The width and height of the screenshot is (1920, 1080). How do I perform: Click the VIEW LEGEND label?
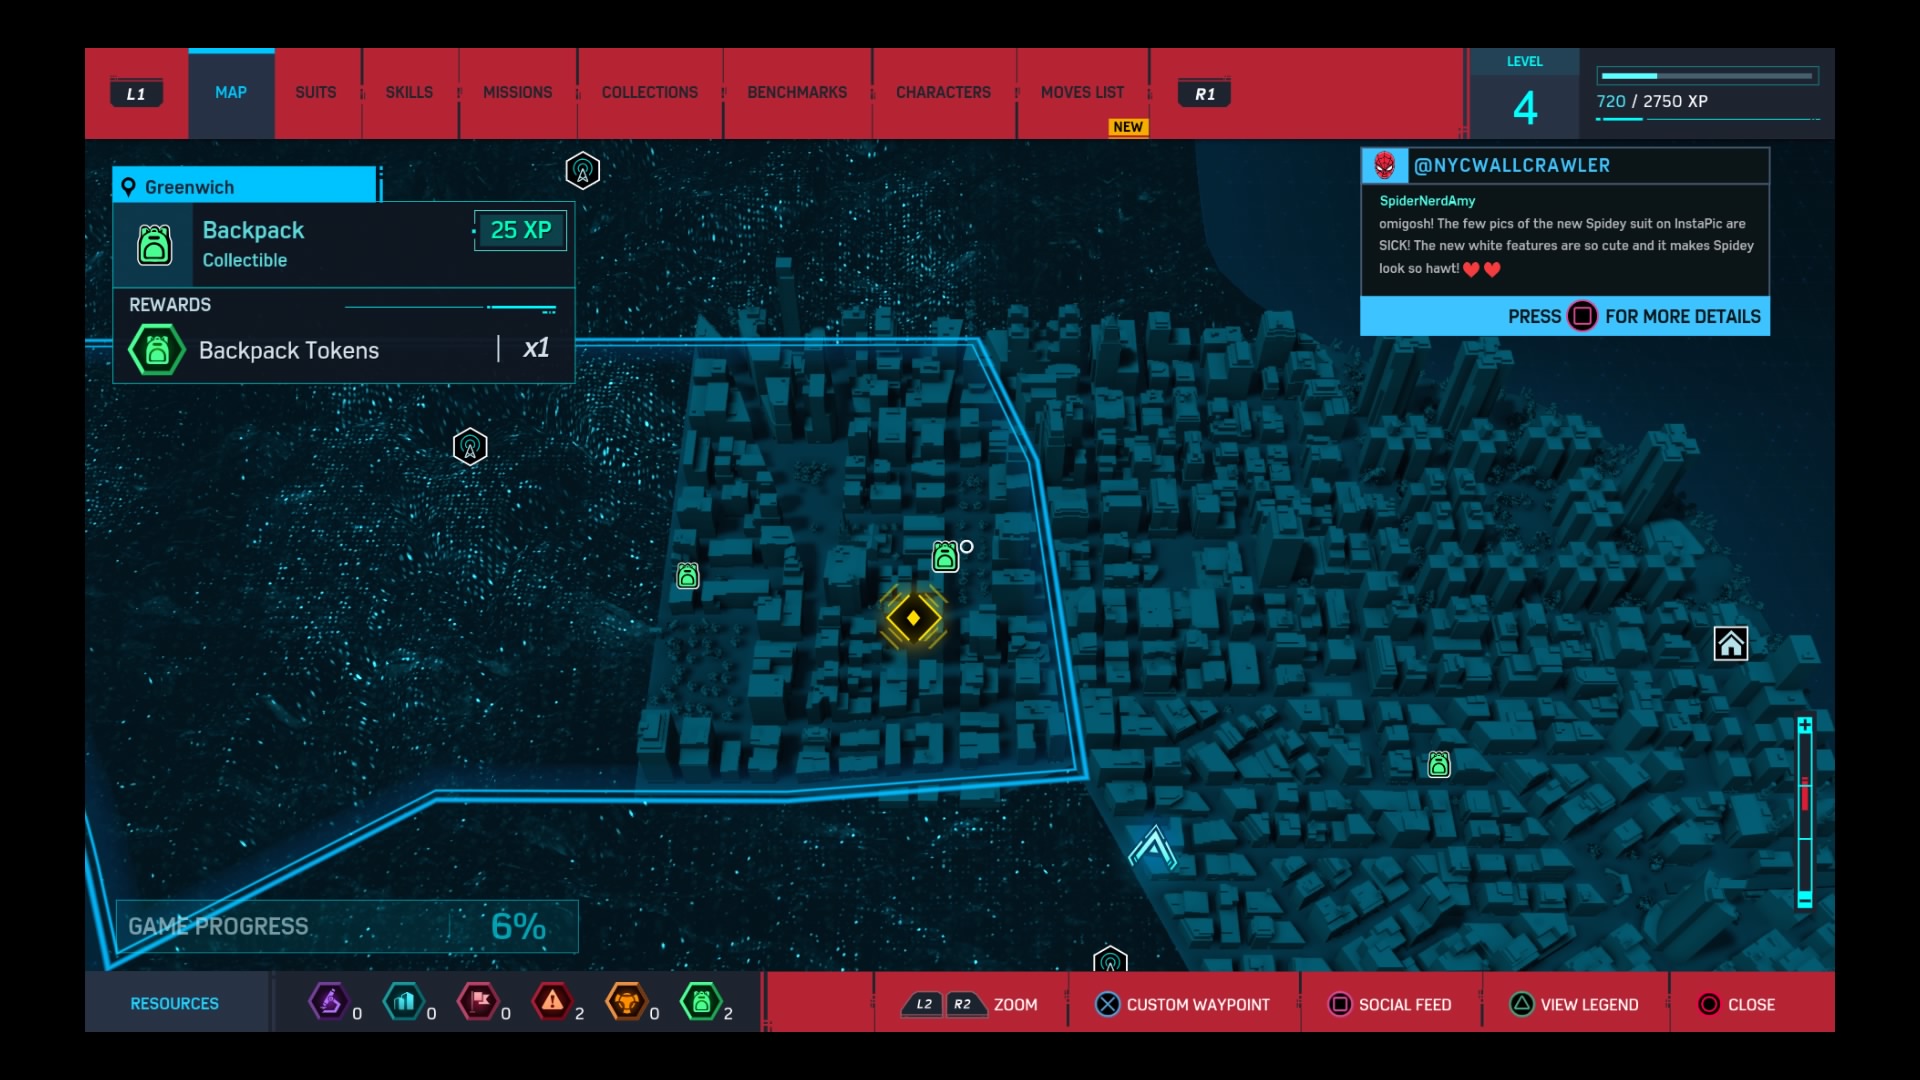click(x=1589, y=1005)
